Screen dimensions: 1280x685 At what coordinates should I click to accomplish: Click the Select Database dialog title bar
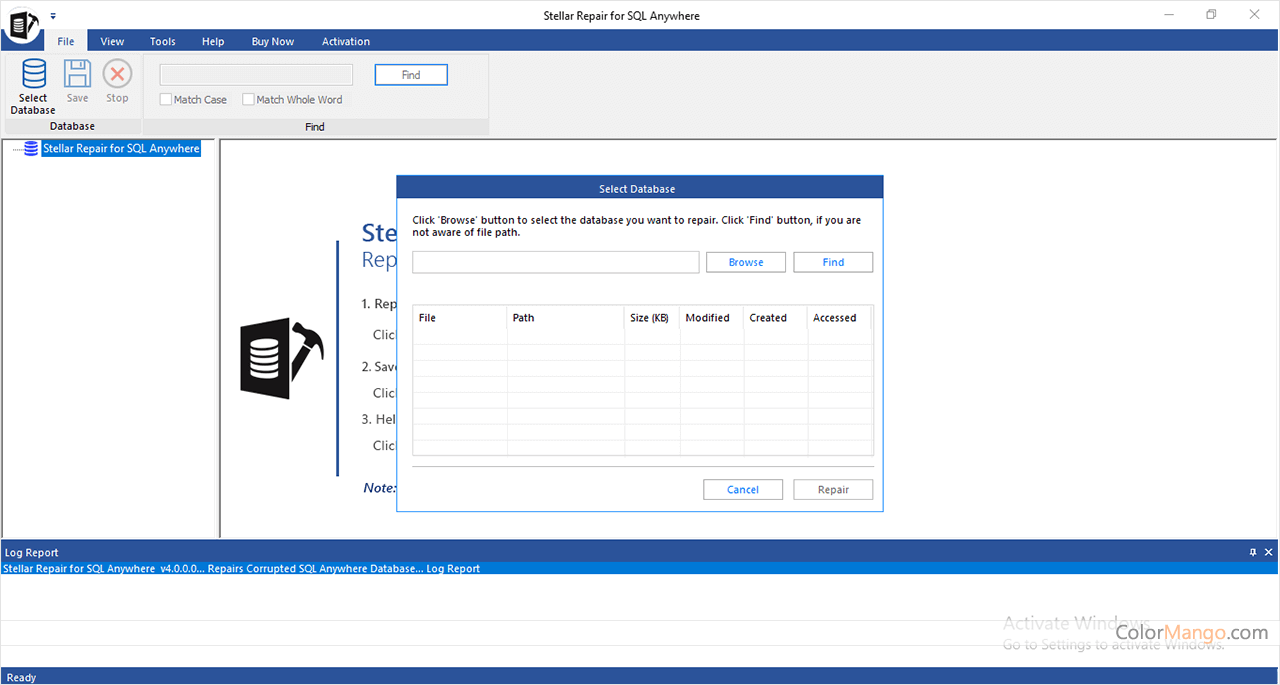click(640, 188)
